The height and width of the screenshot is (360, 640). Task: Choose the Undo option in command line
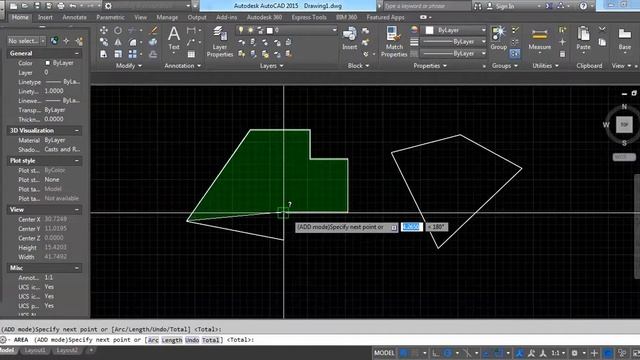click(x=192, y=340)
